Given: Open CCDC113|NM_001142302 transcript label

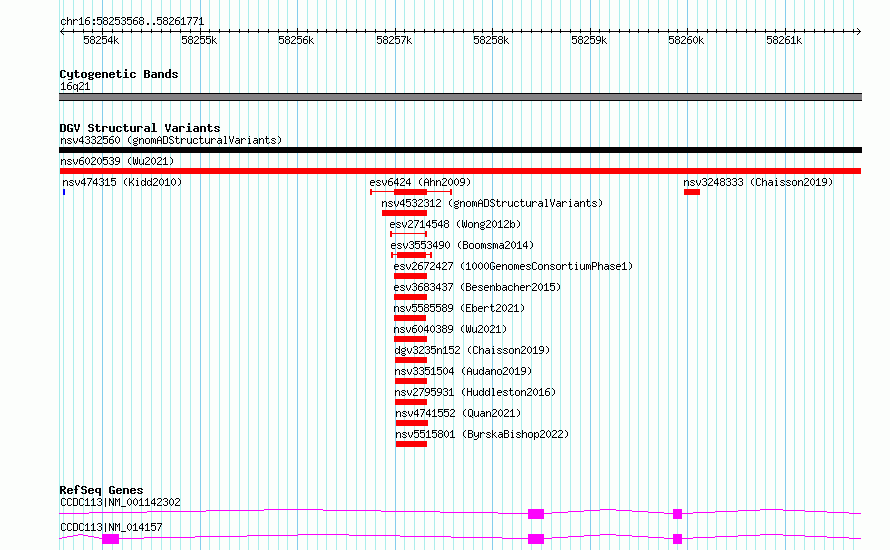Looking at the screenshot, I should click(120, 502).
